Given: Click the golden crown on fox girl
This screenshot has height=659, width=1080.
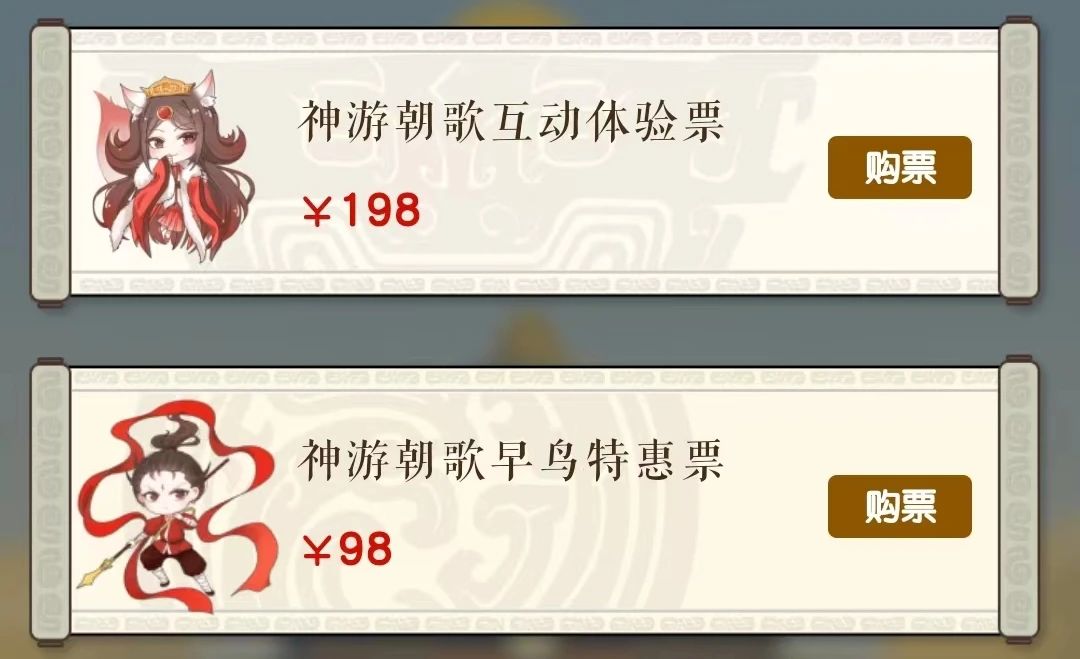Looking at the screenshot, I should [x=168, y=88].
